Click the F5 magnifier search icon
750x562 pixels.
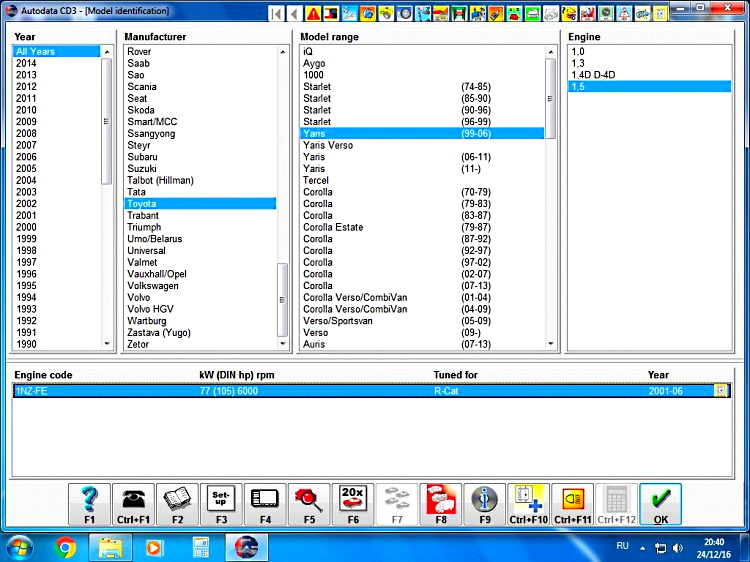pyautogui.click(x=308, y=501)
